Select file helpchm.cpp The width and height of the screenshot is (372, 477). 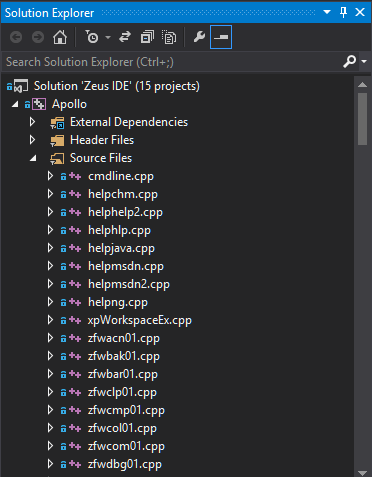click(123, 194)
